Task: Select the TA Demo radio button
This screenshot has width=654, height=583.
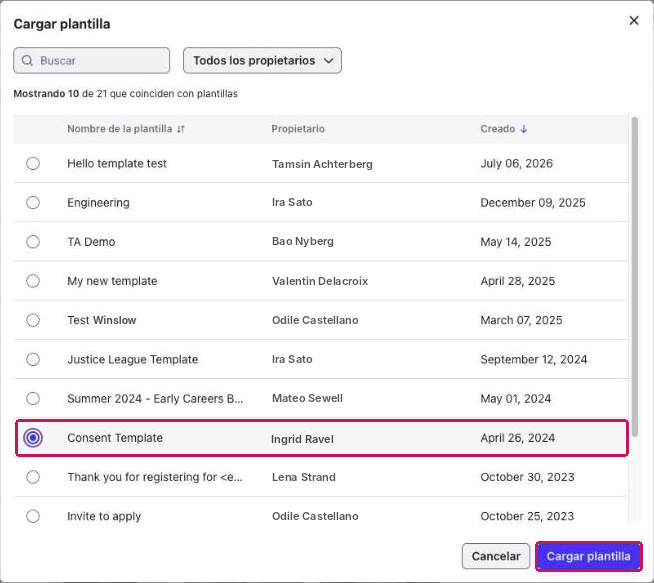Action: (33, 242)
